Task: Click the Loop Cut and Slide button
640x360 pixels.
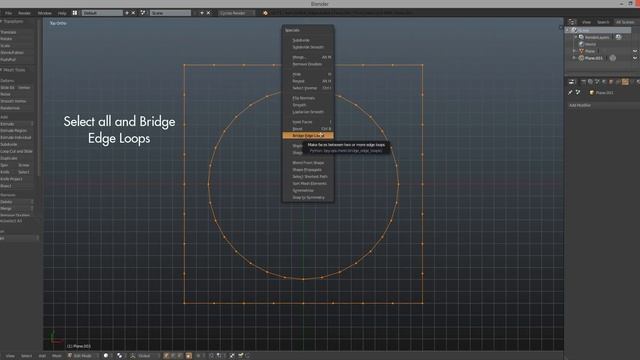Action: pyautogui.click(x=17, y=151)
